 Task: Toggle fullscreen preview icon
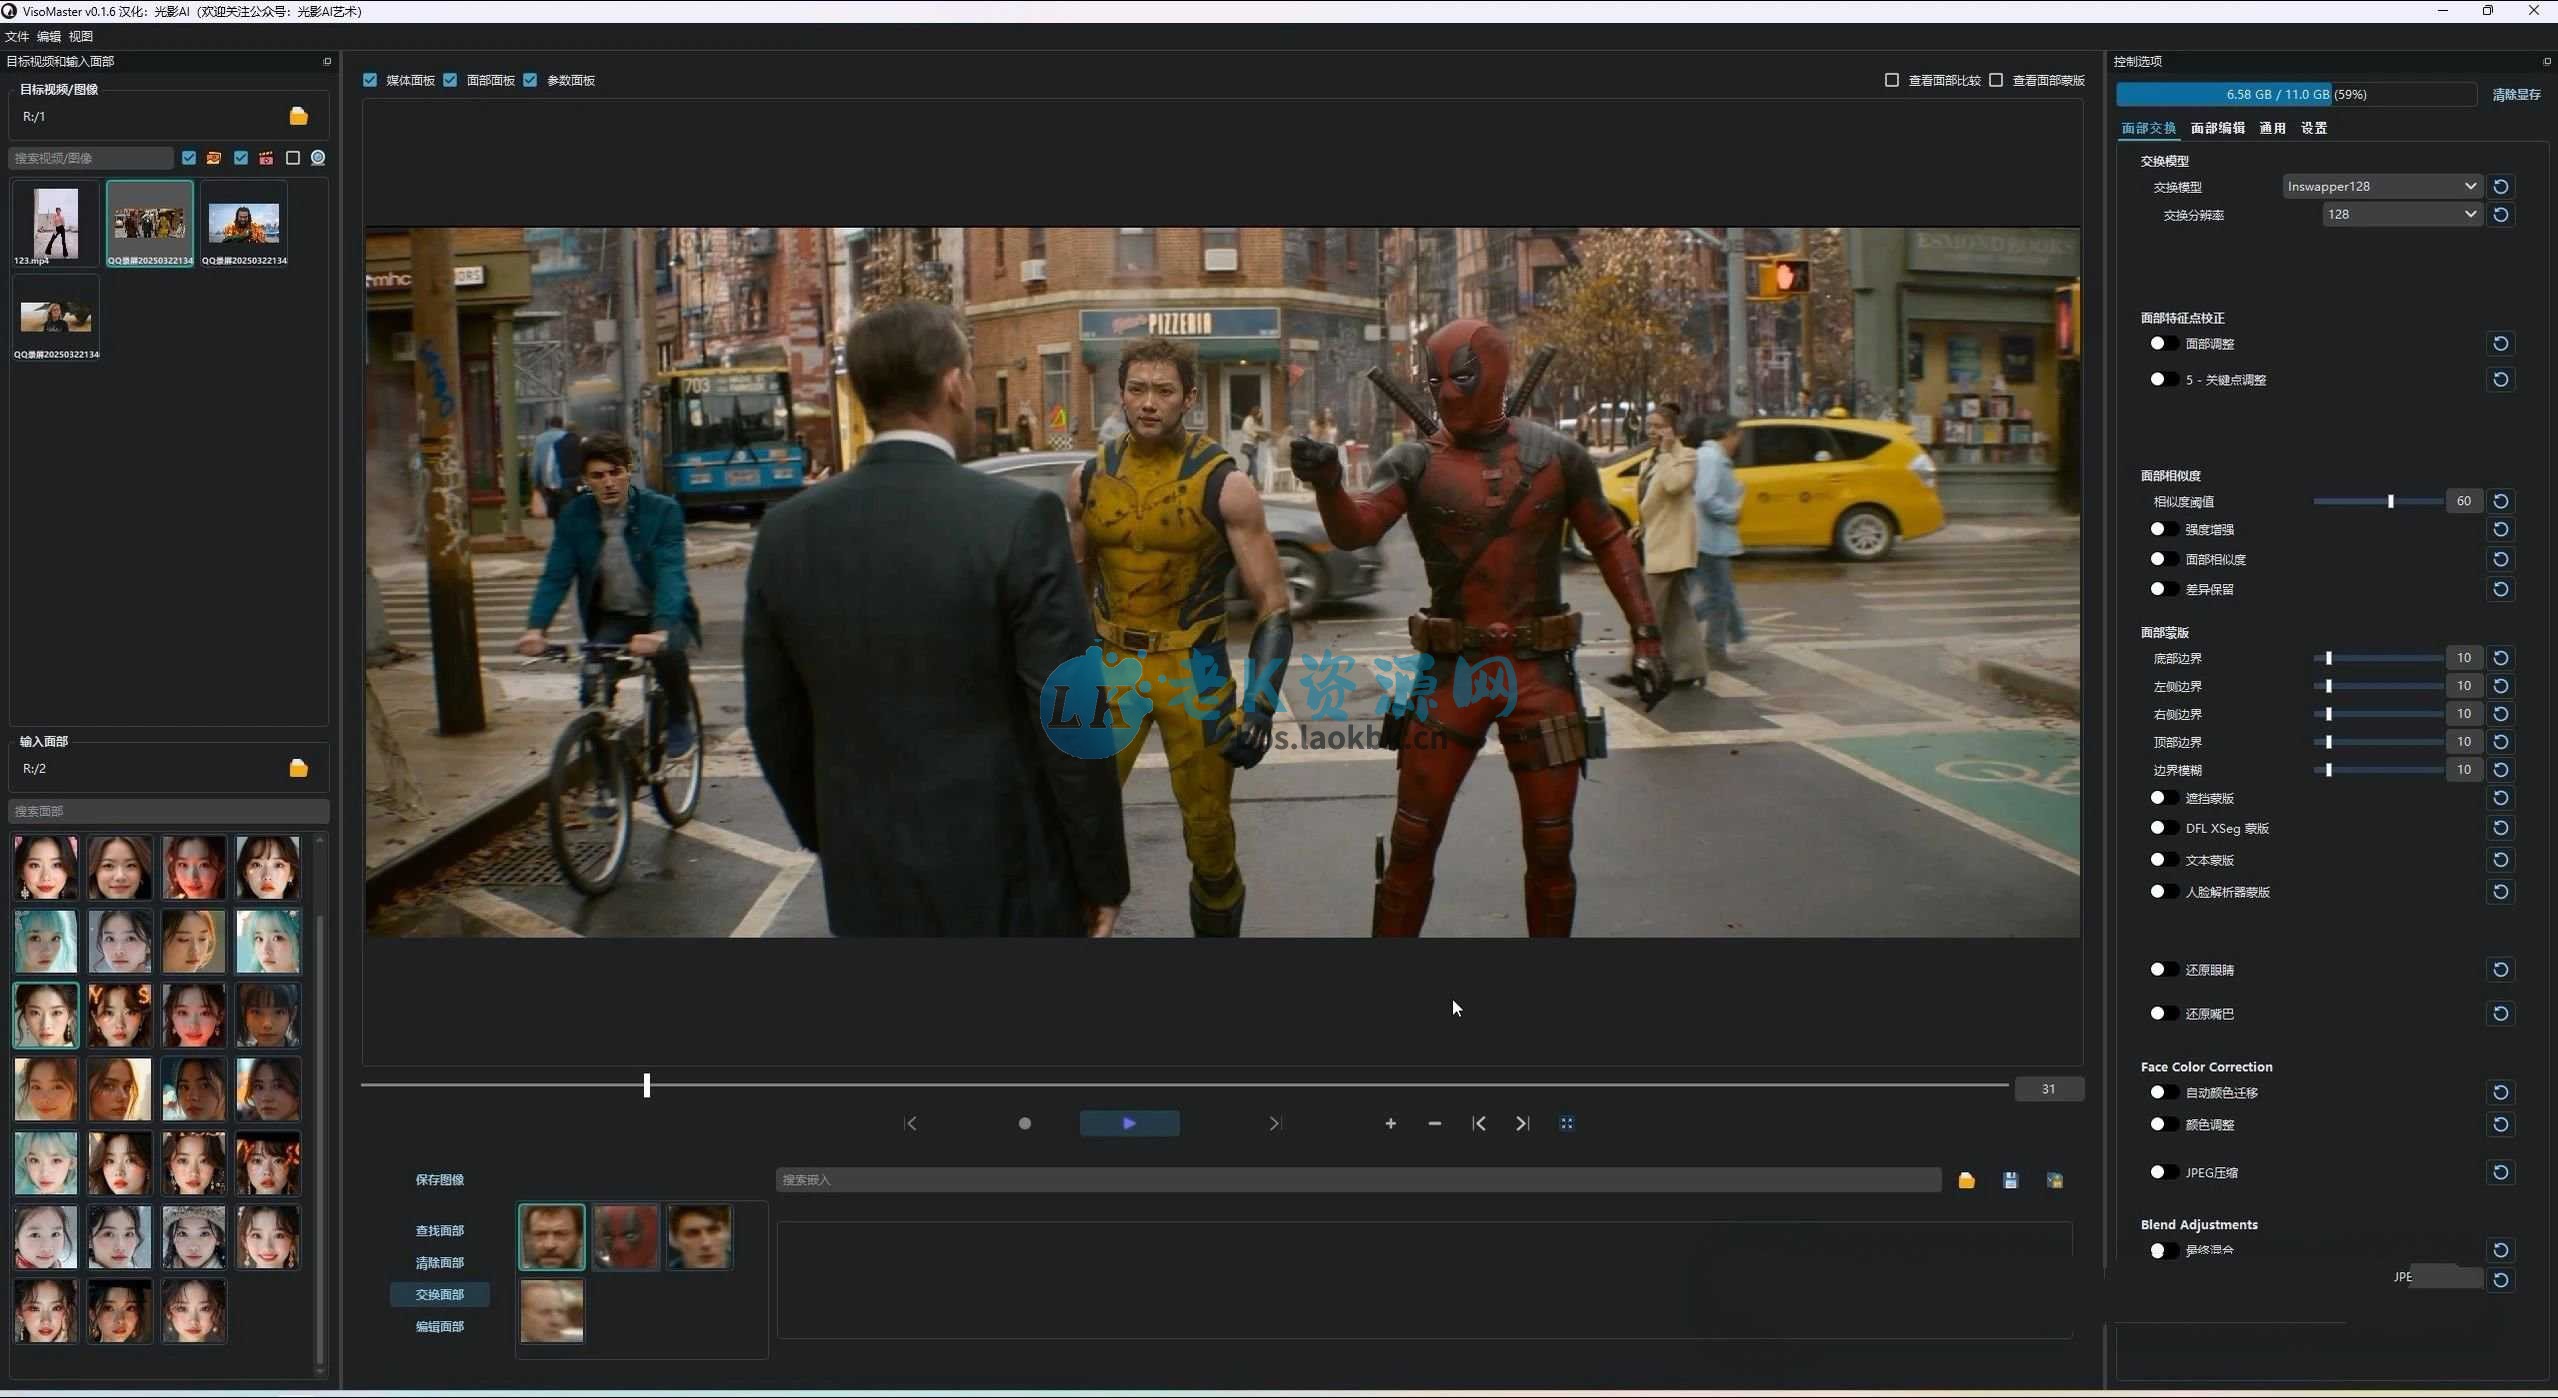[1567, 1123]
